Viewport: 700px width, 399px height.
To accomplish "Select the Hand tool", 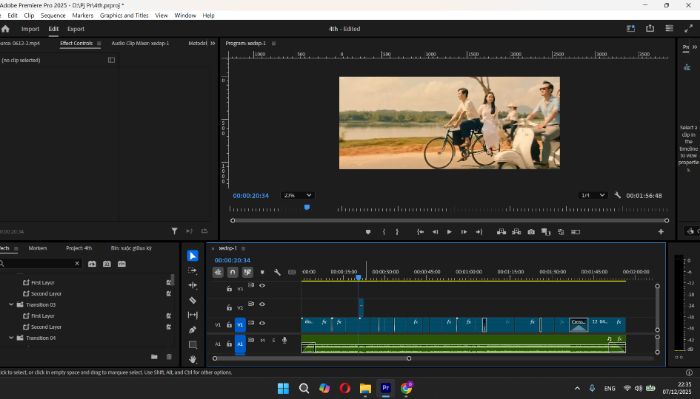I will (x=192, y=359).
